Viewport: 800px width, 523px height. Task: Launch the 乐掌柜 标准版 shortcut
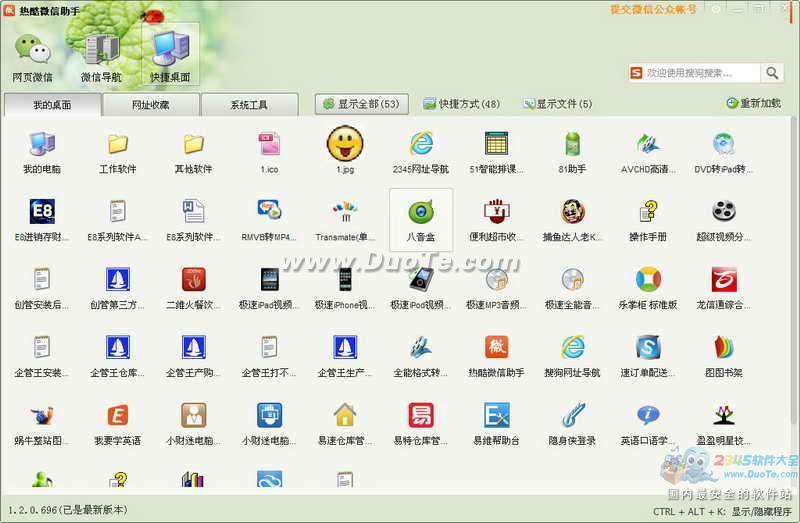tap(648, 288)
